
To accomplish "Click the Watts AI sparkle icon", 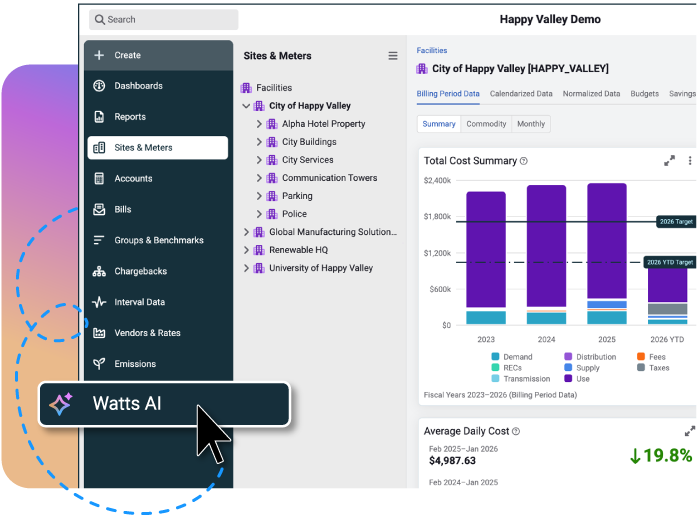I will tap(61, 404).
